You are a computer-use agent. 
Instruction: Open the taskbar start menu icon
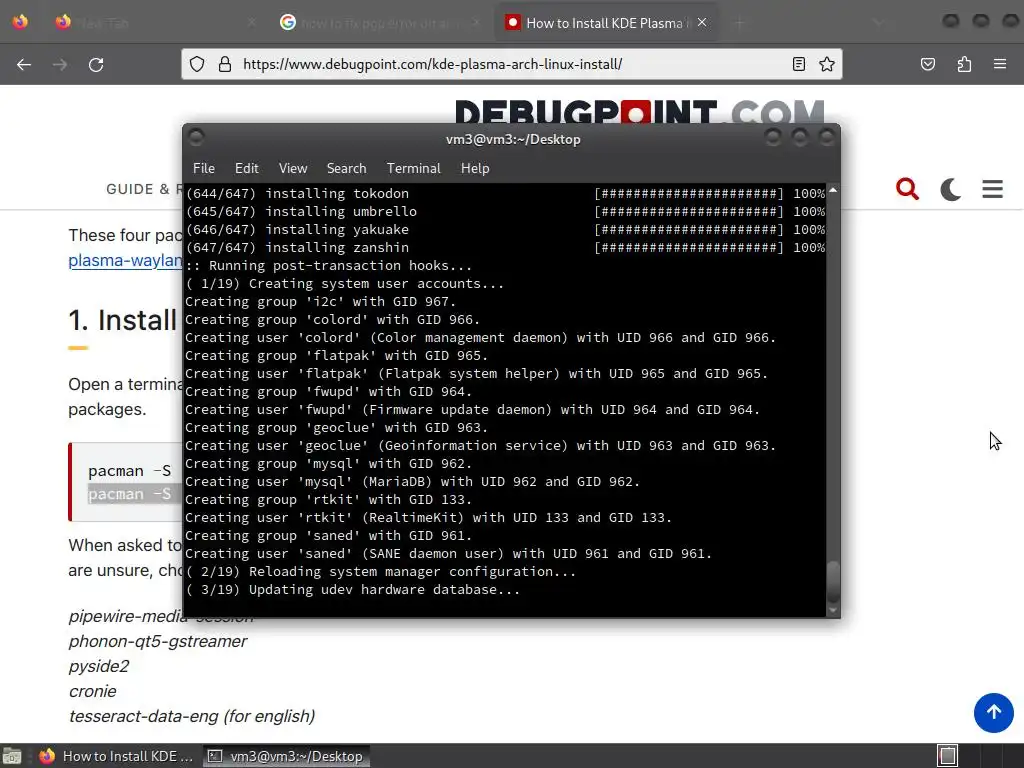[x=12, y=756]
